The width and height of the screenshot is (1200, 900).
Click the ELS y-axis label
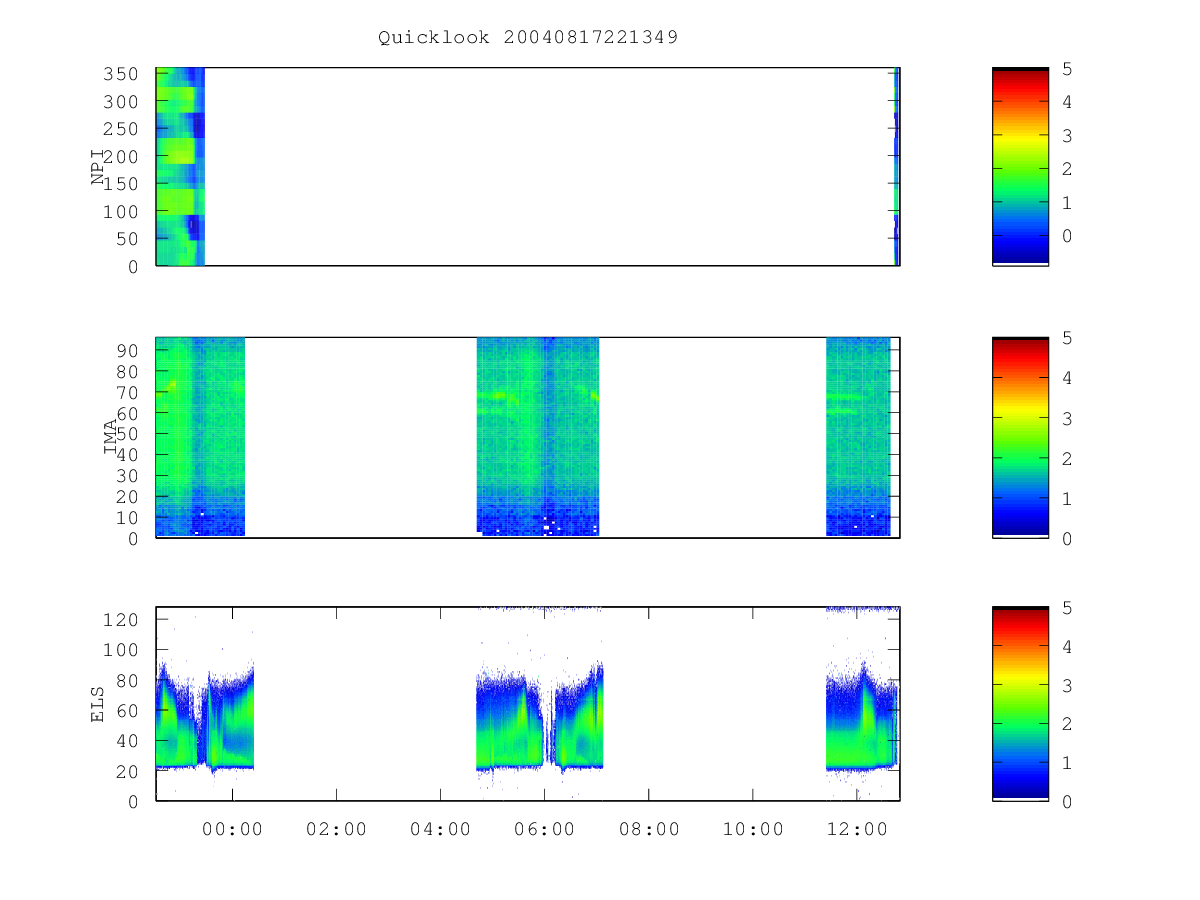coord(98,704)
